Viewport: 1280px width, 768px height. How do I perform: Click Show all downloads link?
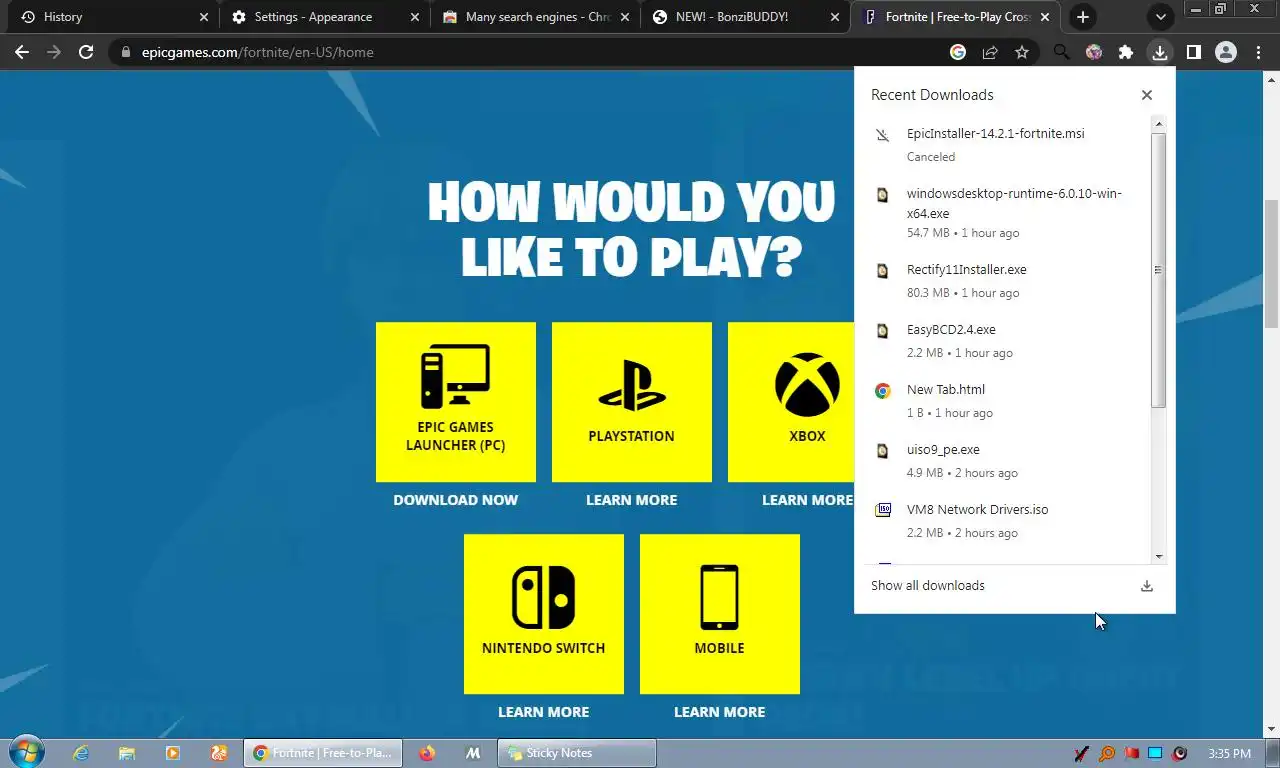point(928,586)
